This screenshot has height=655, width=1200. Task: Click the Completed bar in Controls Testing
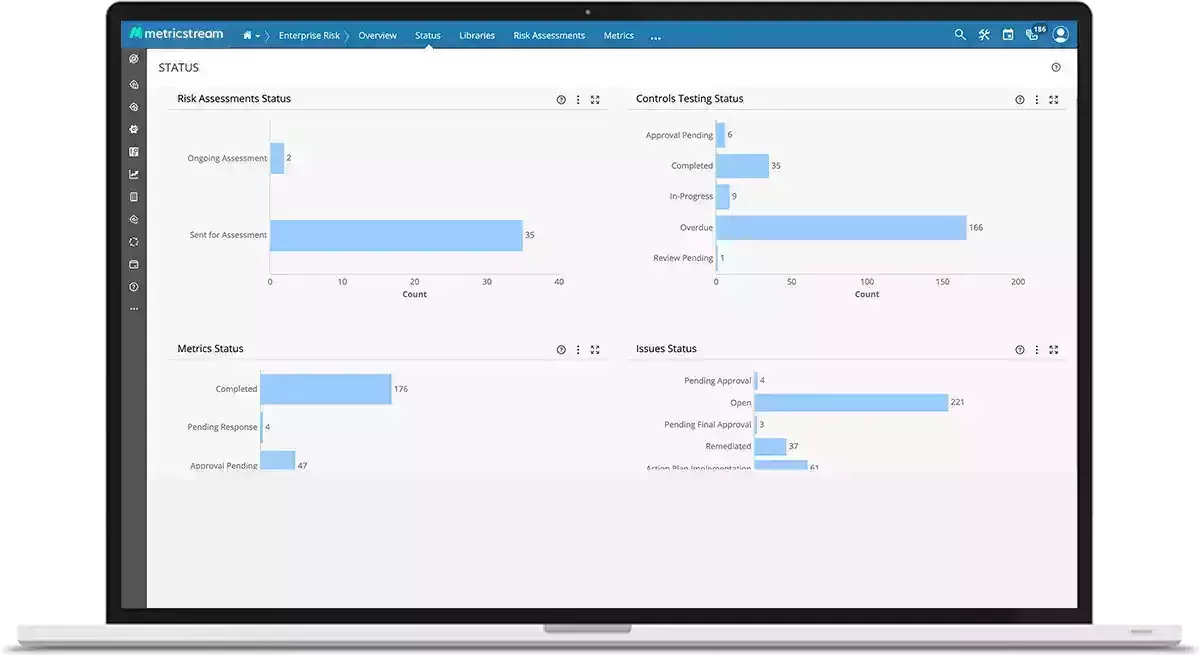tap(742, 166)
